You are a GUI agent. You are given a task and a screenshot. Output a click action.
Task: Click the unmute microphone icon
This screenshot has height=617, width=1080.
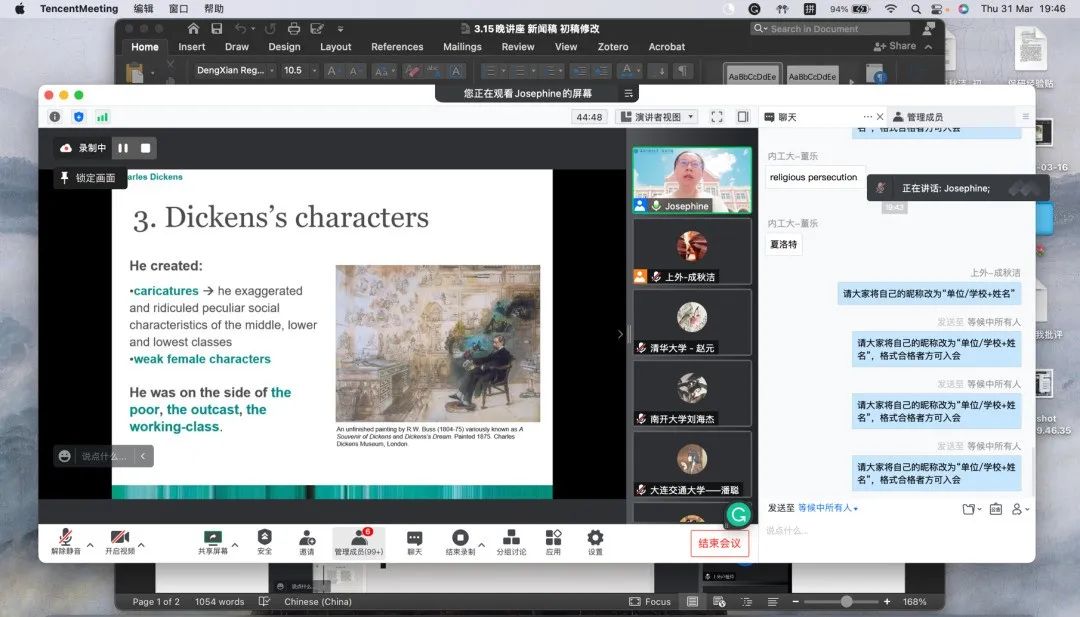[65, 538]
